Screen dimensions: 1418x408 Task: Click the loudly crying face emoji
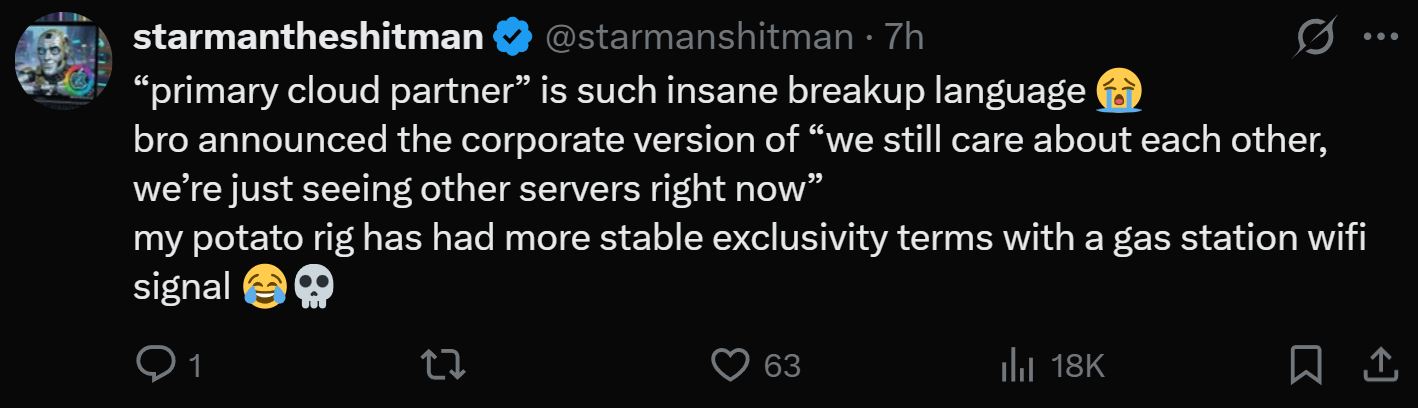pyautogui.click(x=1119, y=92)
